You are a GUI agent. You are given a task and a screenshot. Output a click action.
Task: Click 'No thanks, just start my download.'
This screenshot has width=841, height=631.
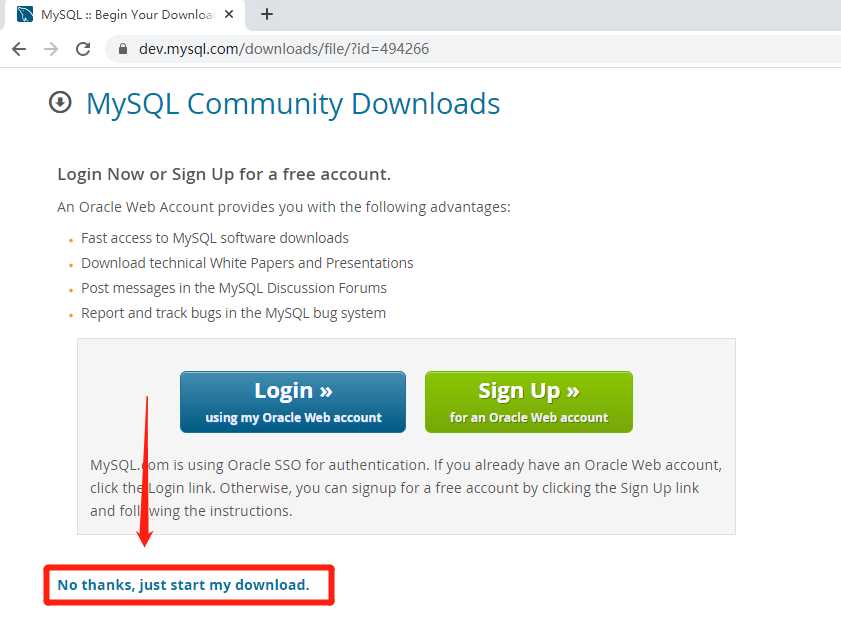(183, 585)
